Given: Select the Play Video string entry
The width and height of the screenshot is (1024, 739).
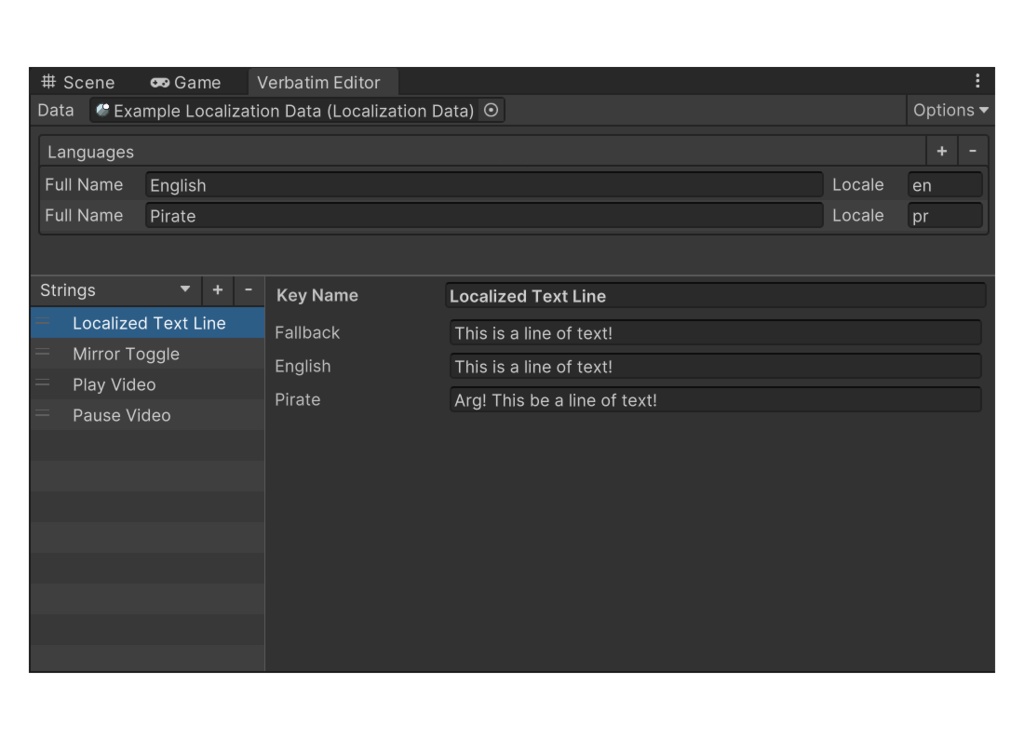Looking at the screenshot, I should click(120, 384).
